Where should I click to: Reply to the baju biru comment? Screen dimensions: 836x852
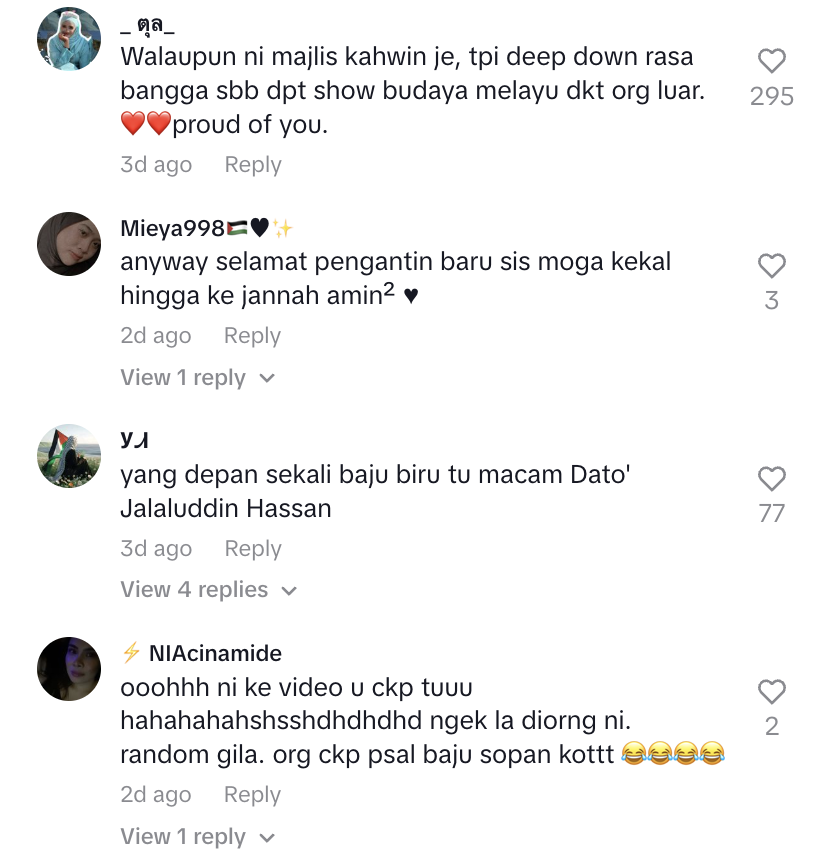(253, 549)
